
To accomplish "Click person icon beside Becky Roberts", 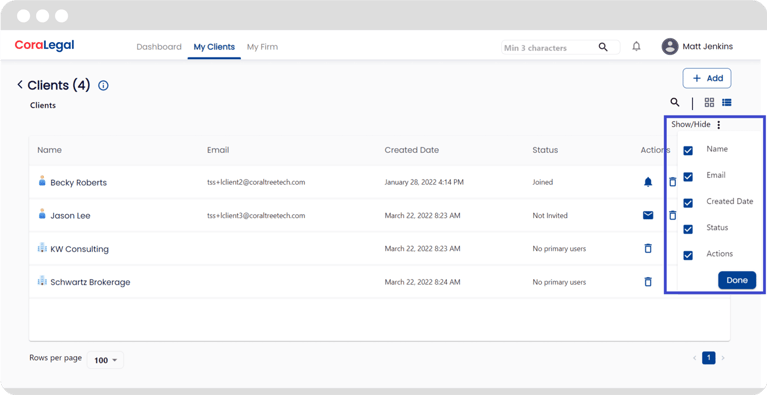I will pos(42,181).
